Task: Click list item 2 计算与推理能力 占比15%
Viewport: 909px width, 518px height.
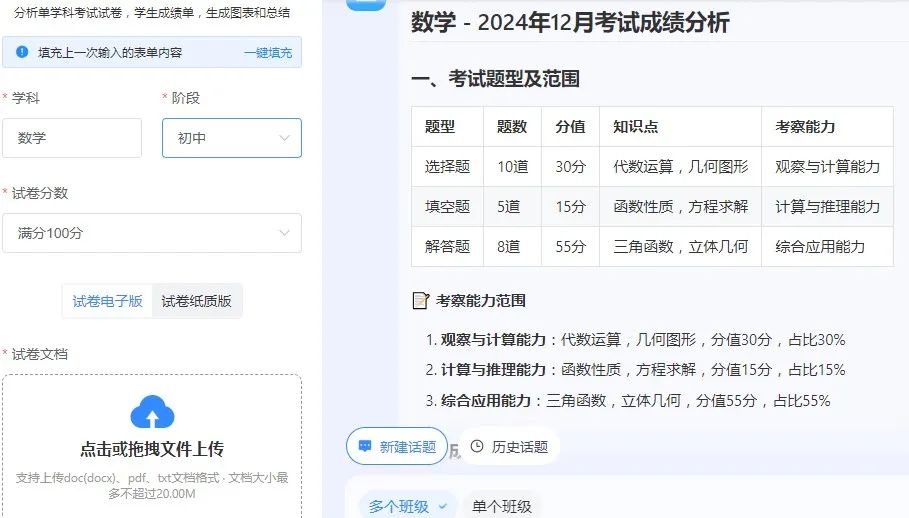Action: (635, 370)
